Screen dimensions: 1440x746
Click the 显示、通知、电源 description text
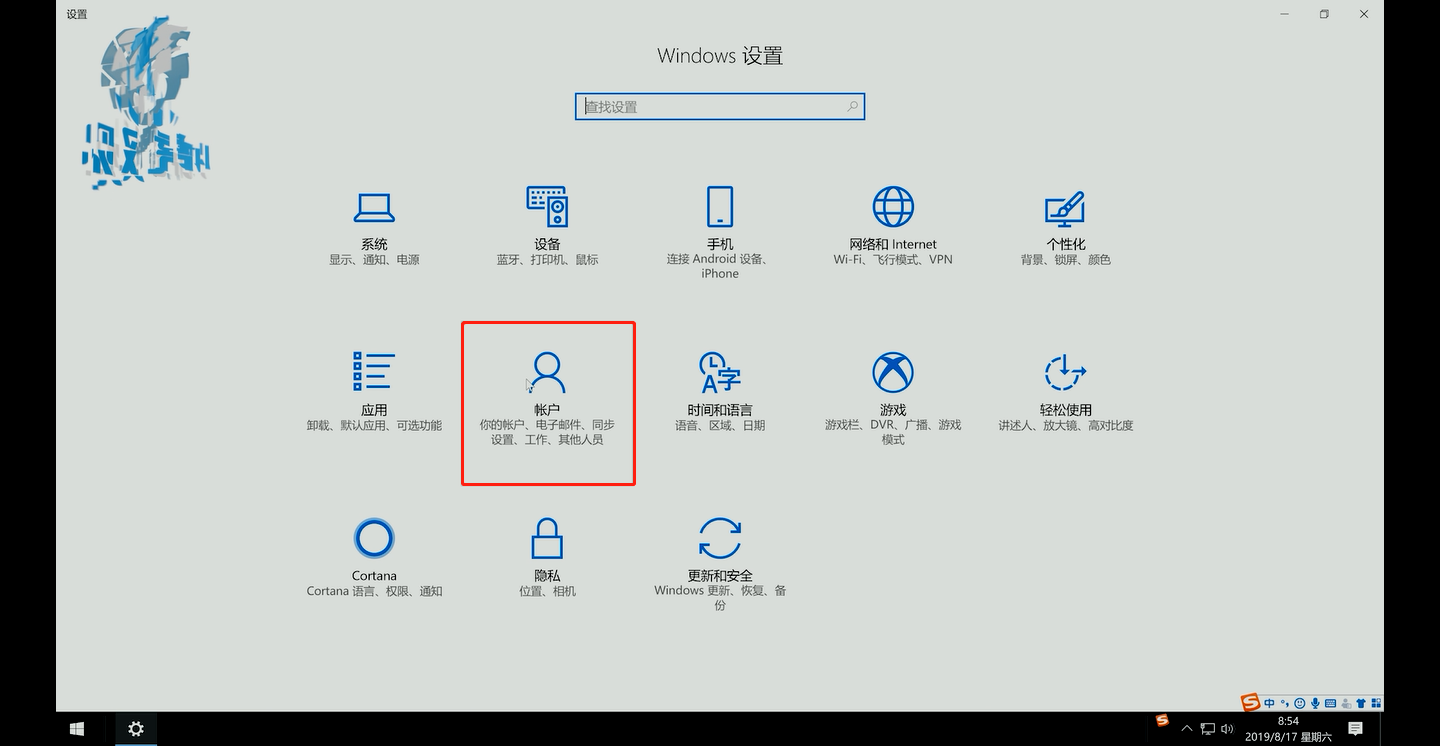tap(374, 260)
